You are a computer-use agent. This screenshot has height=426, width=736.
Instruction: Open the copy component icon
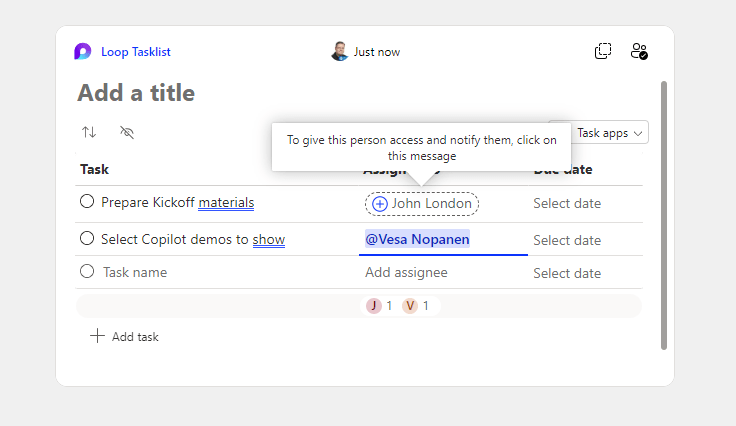click(x=603, y=51)
